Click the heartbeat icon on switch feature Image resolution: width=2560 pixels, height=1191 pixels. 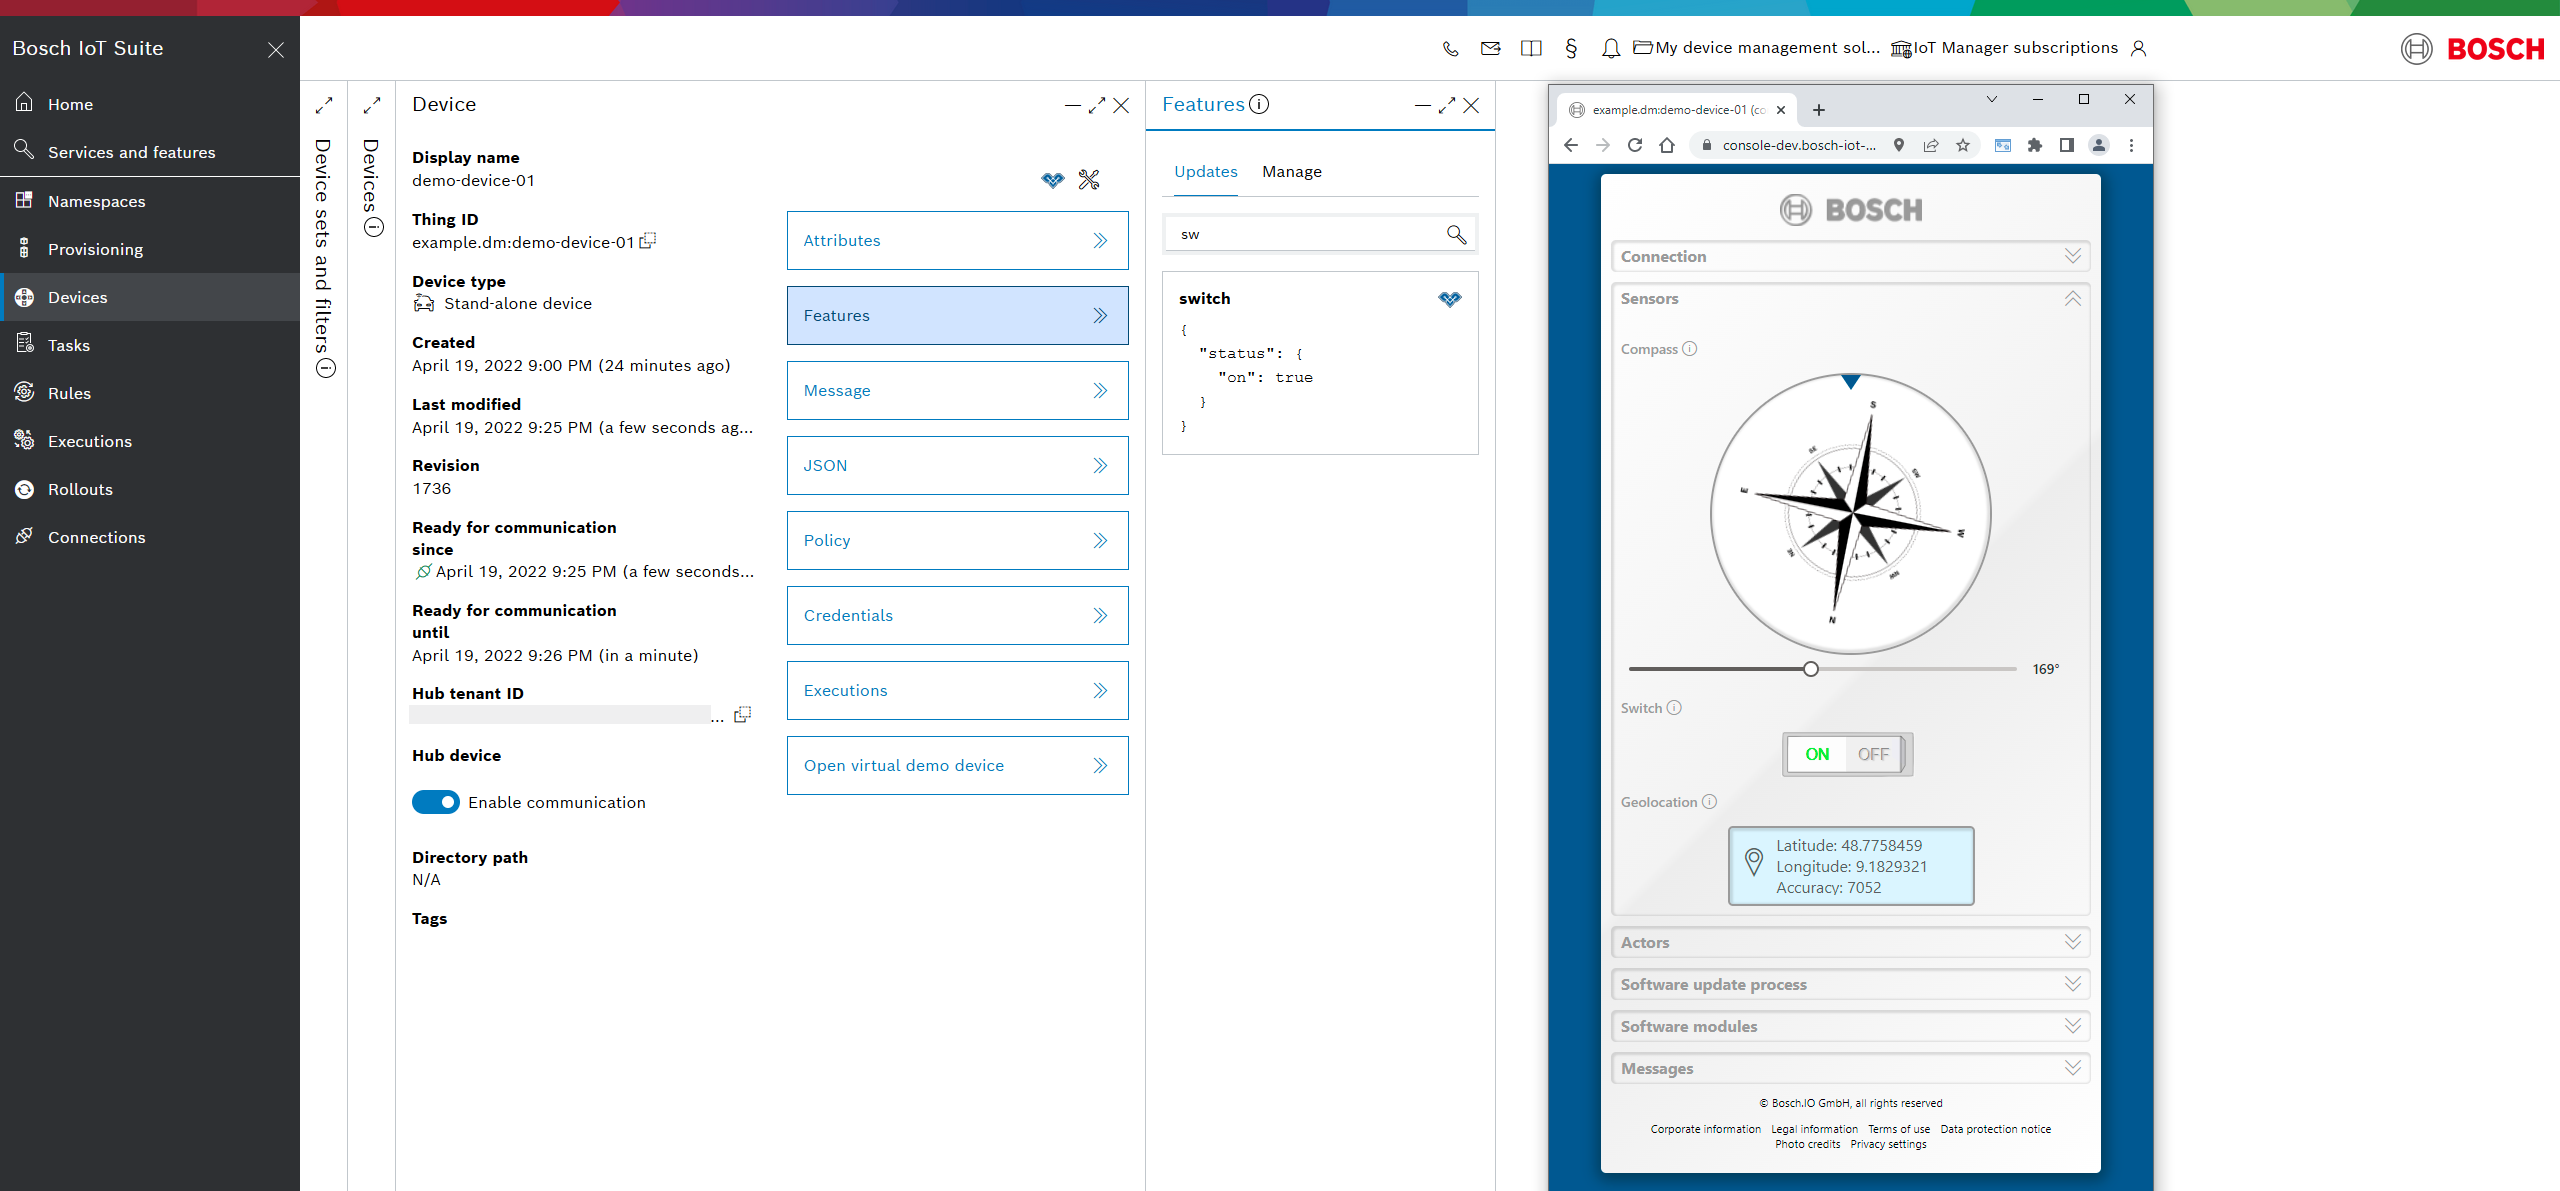(x=1449, y=299)
